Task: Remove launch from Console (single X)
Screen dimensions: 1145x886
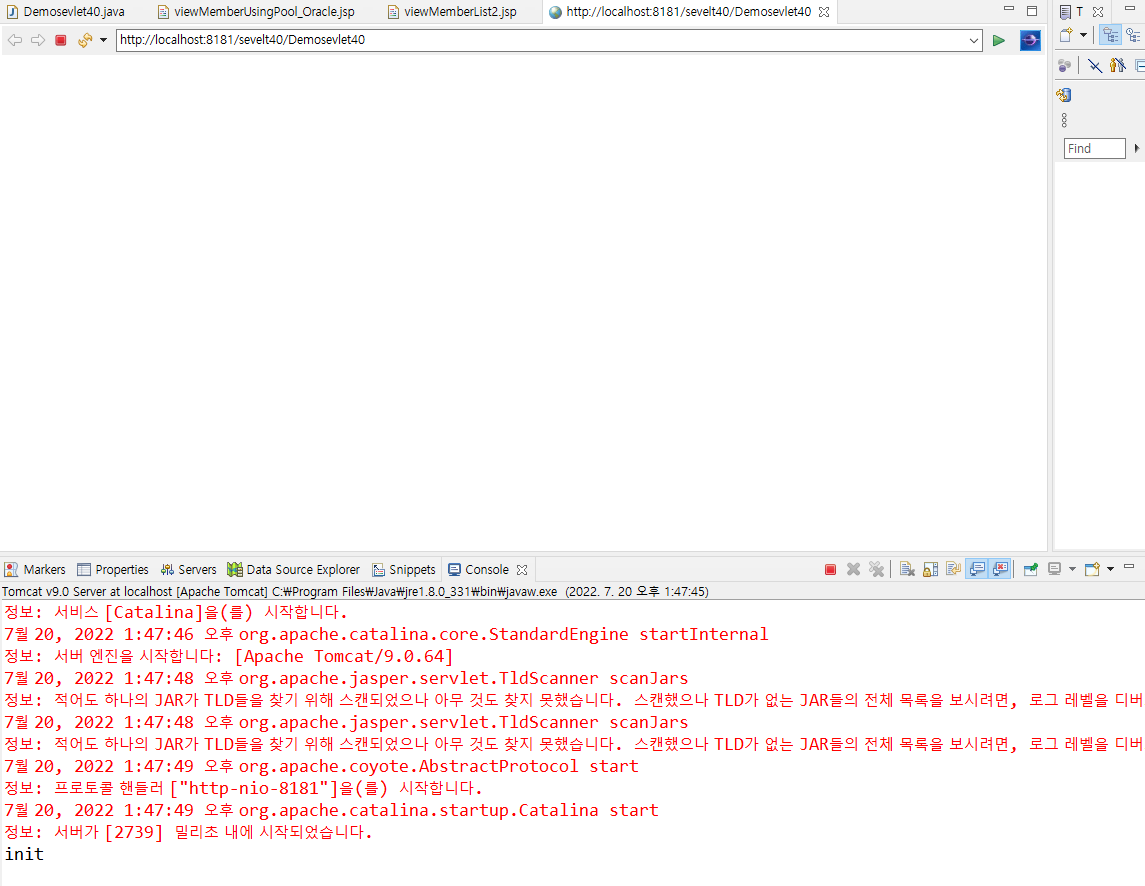Action: click(x=853, y=570)
